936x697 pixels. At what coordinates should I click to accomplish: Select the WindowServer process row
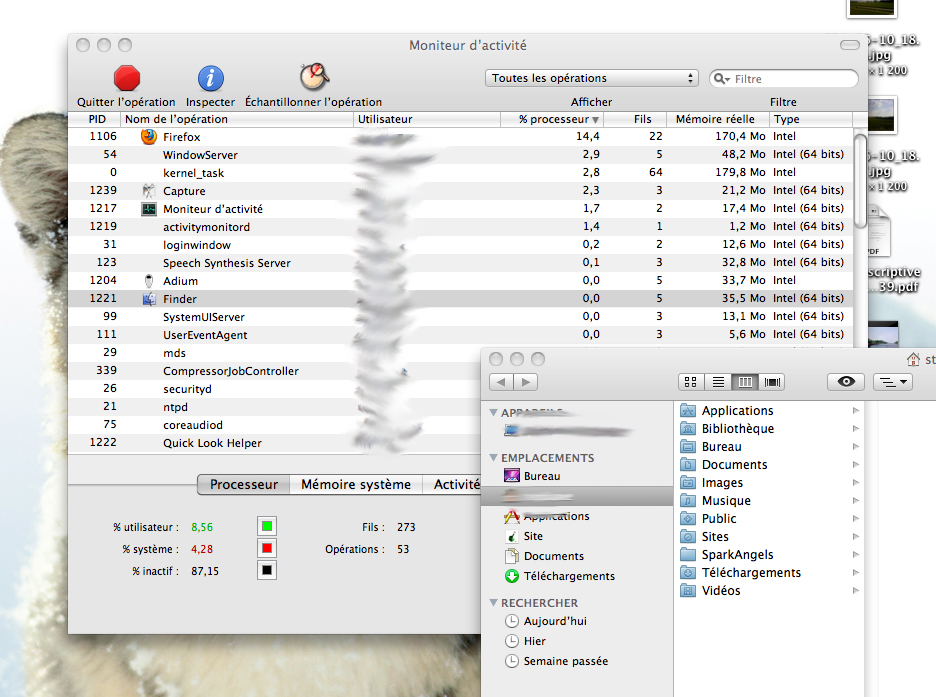pyautogui.click(x=460, y=155)
